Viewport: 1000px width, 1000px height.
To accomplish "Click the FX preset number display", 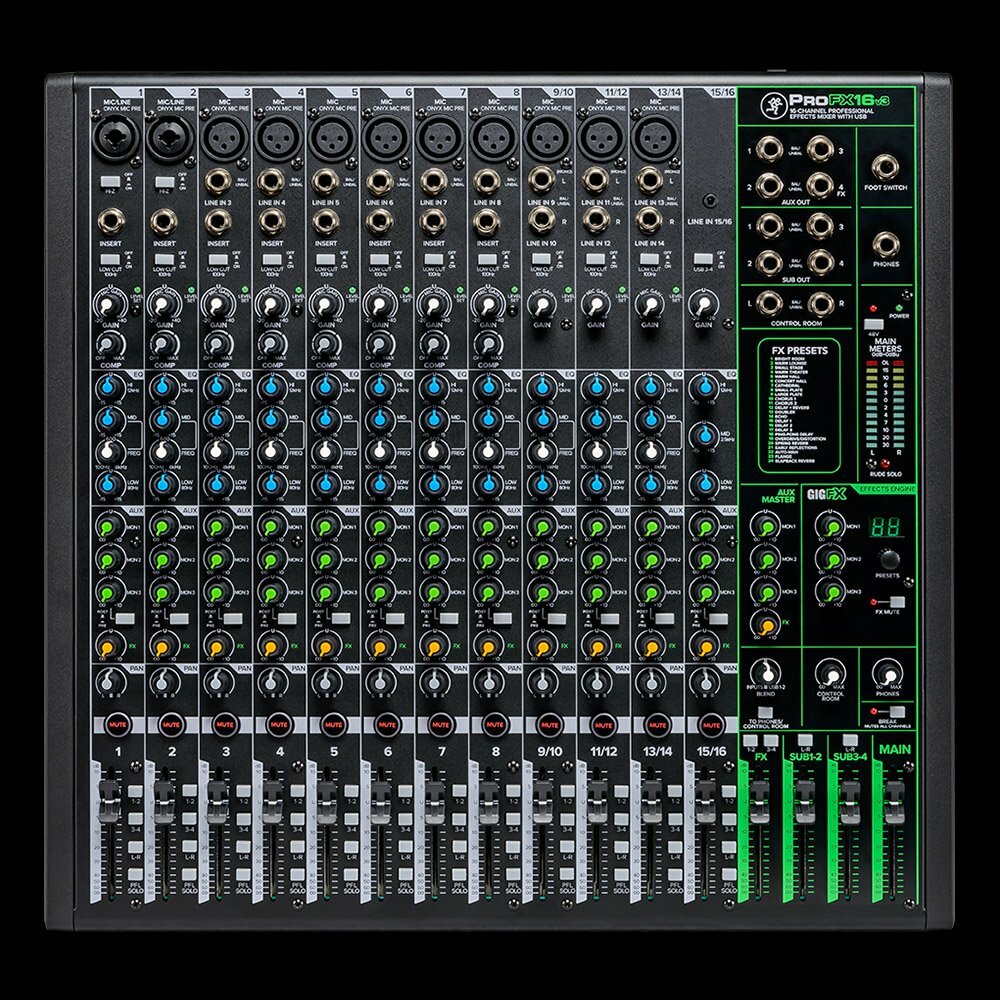I will (886, 526).
